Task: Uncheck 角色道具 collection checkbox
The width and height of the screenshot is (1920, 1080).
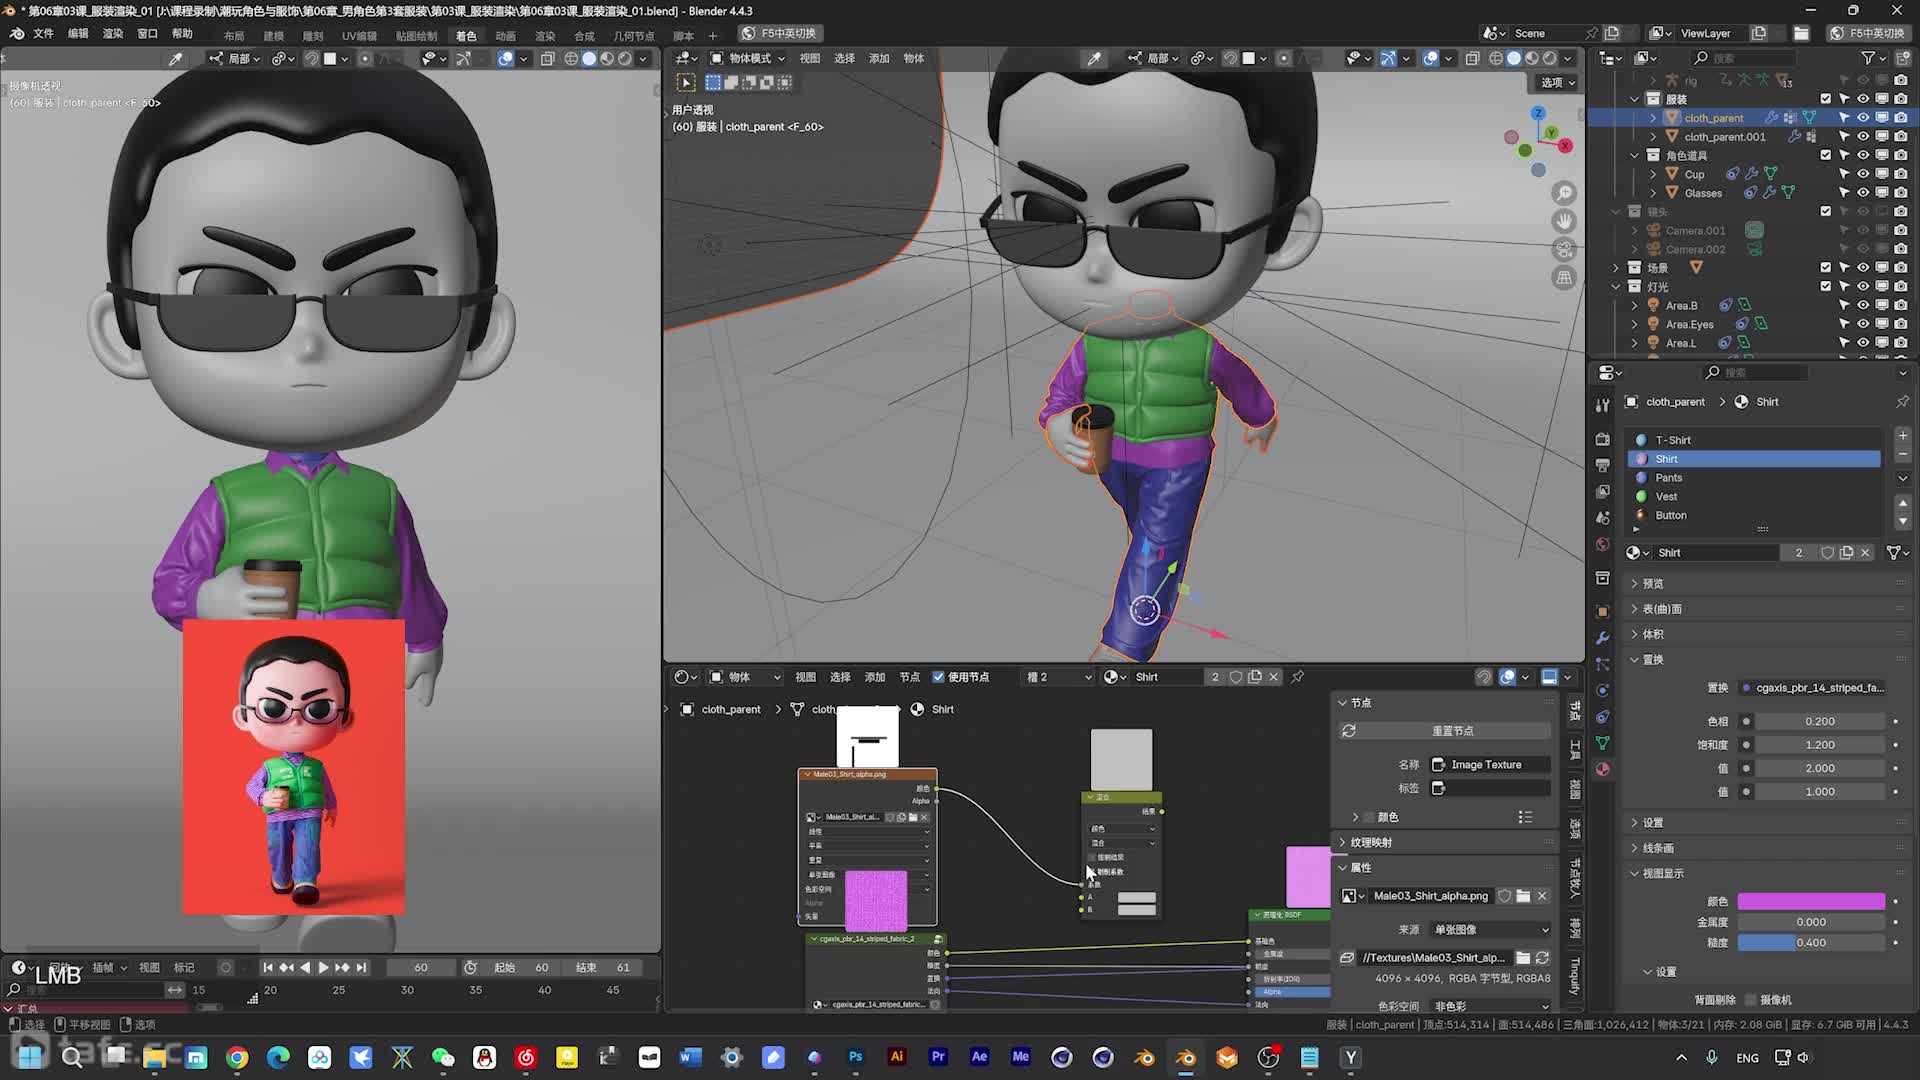Action: pos(1826,155)
